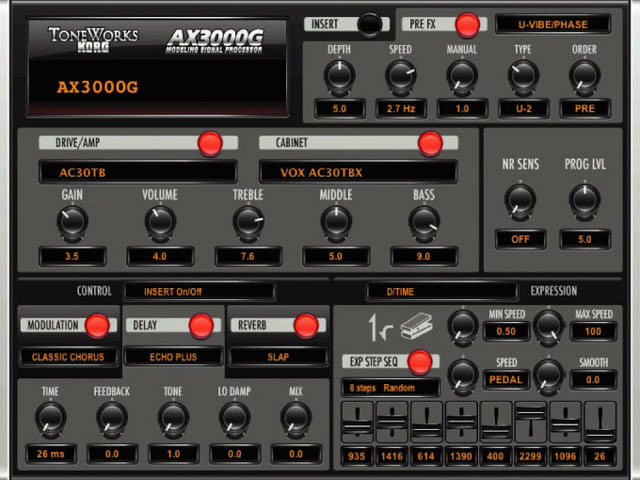
Task: Click the step slider above 1416
Action: click(x=392, y=422)
